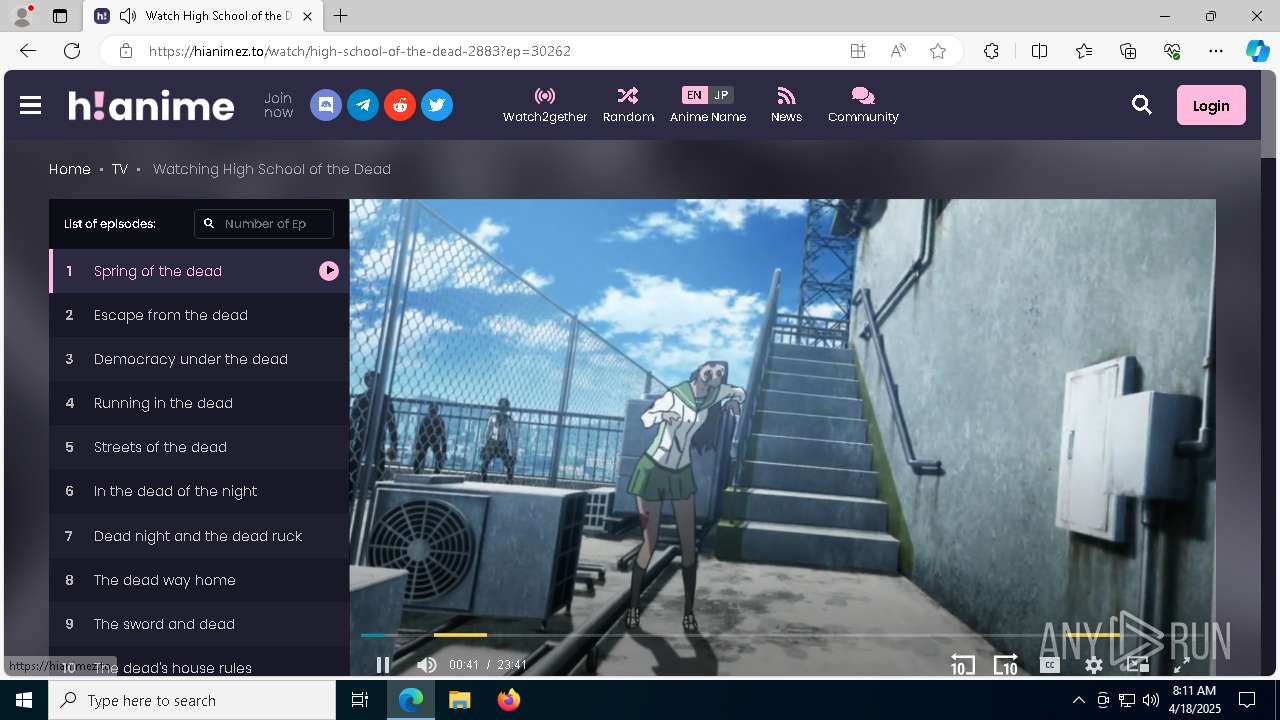Image resolution: width=1280 pixels, height=720 pixels.
Task: Seek on the video progress bar
Action: click(782, 635)
